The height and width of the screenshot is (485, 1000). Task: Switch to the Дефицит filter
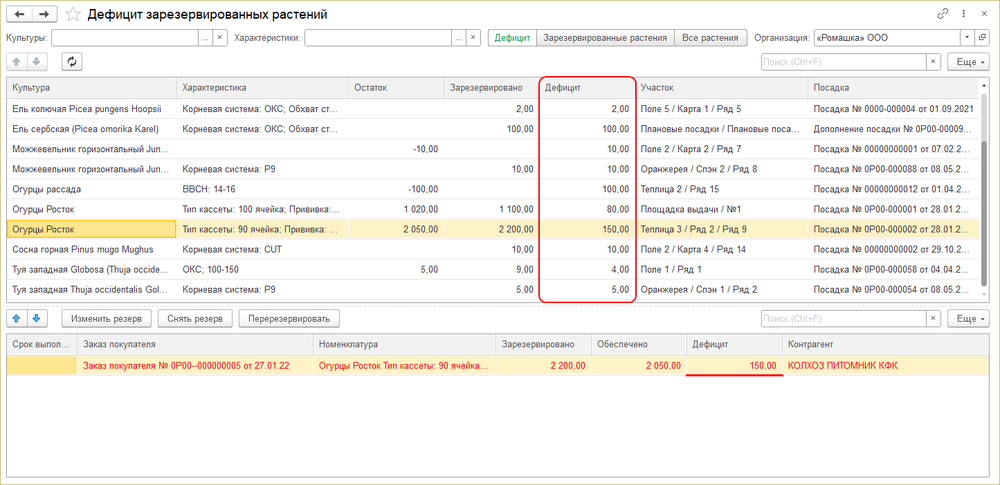pos(512,38)
